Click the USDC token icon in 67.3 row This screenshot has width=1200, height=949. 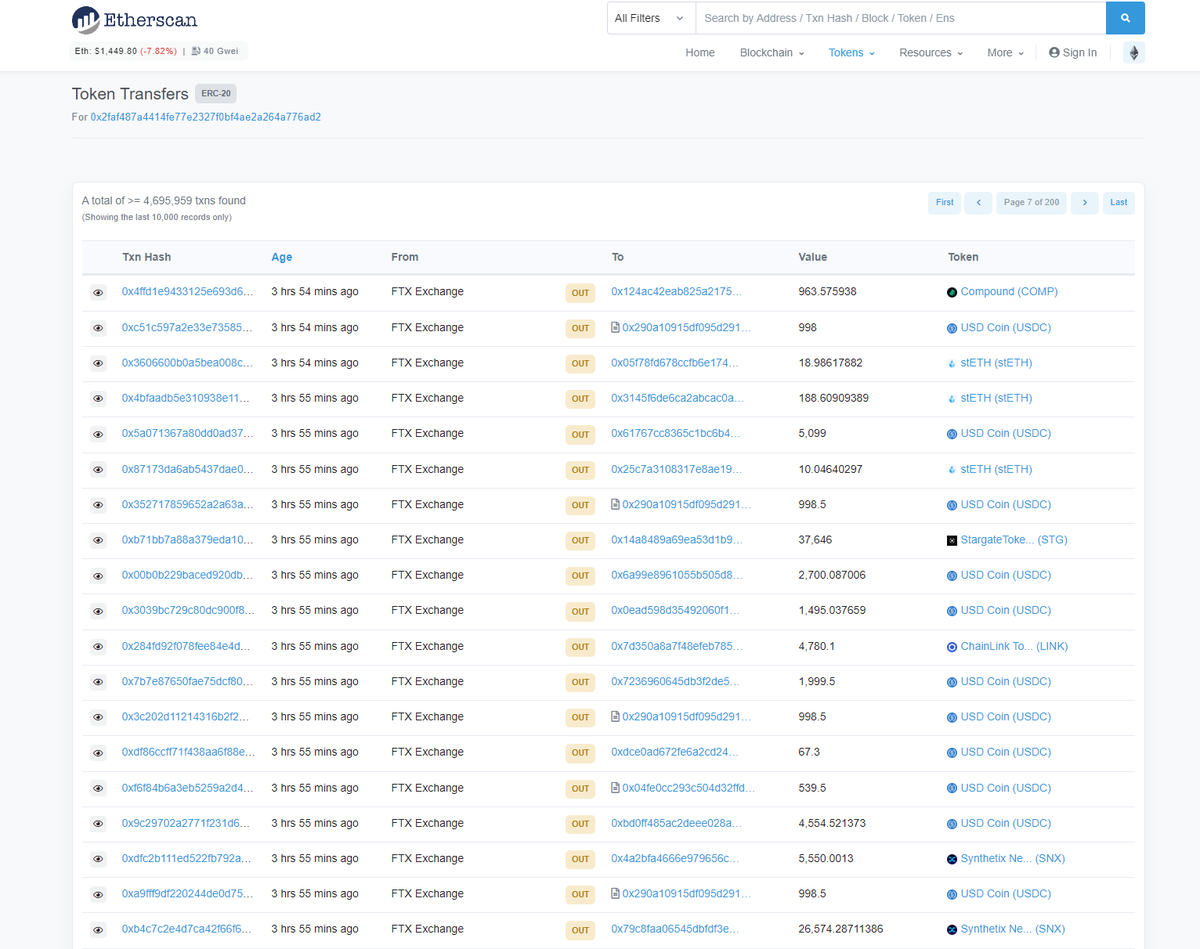click(952, 752)
